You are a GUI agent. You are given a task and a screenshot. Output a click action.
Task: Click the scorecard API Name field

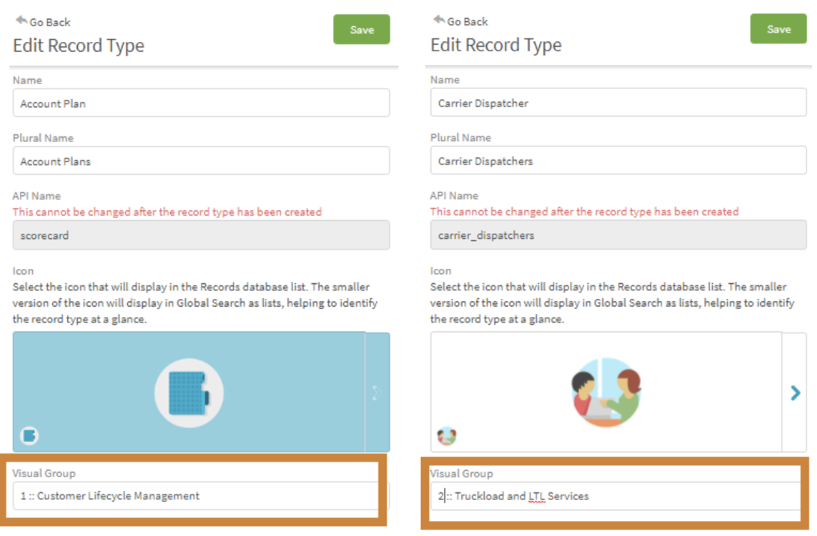[x=201, y=235]
